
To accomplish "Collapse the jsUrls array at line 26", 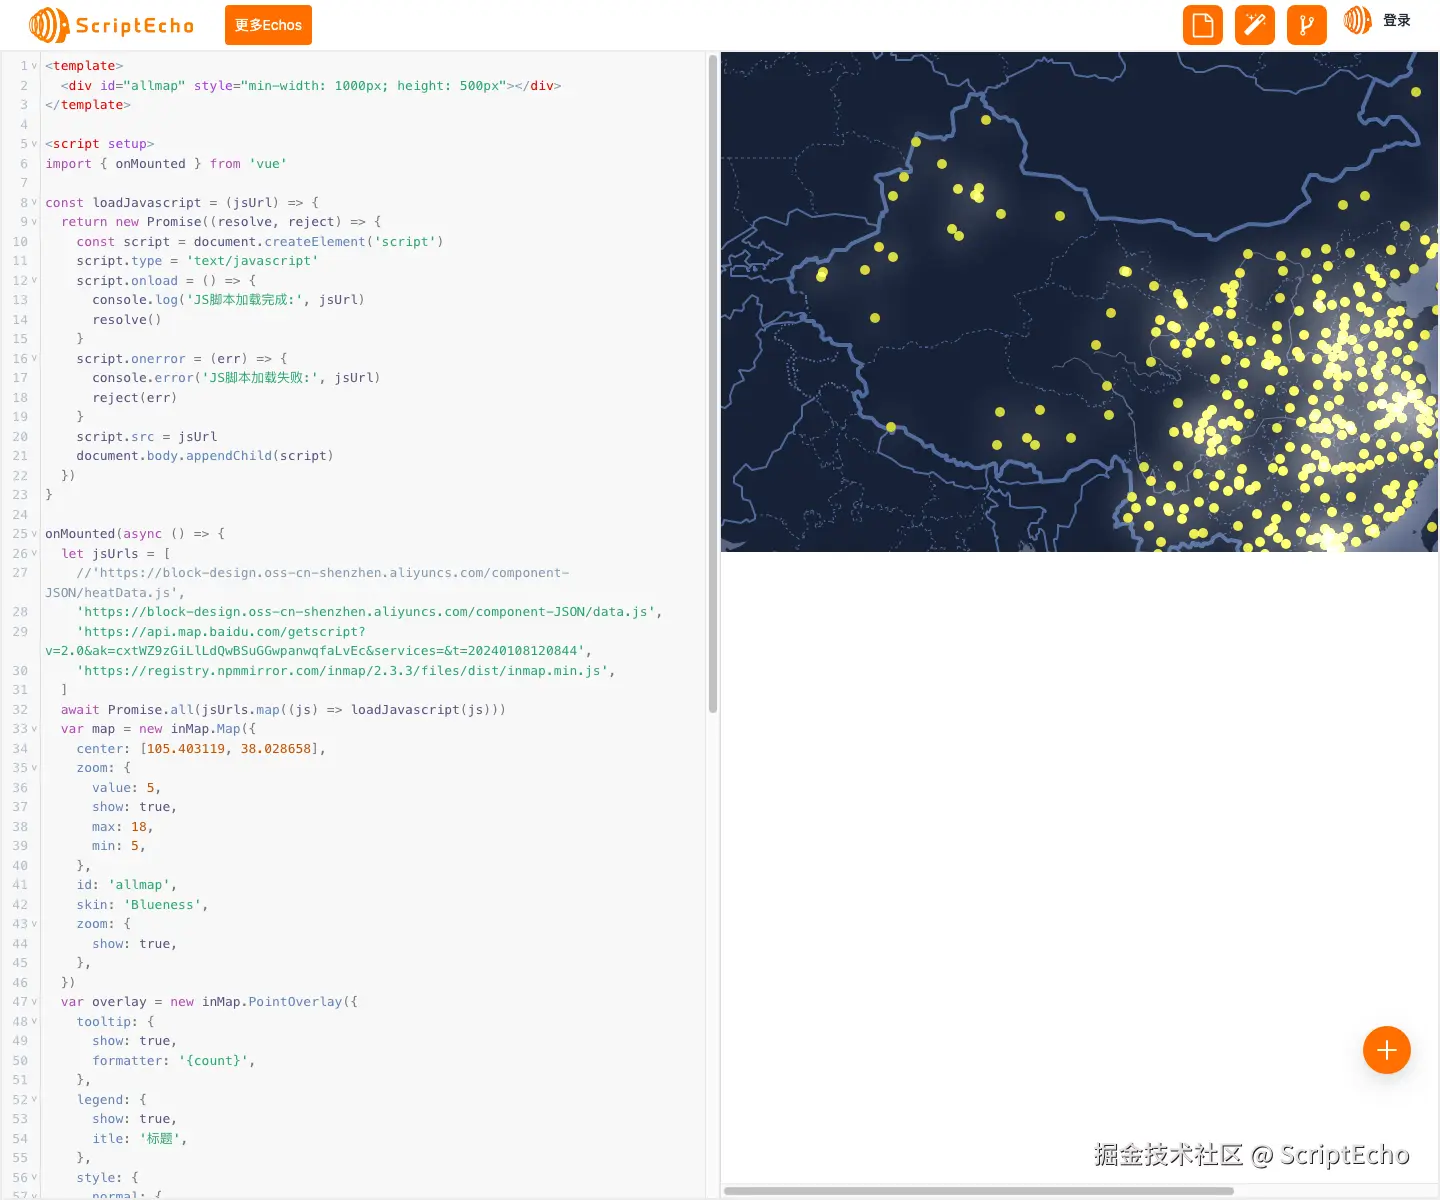I will tap(34, 553).
